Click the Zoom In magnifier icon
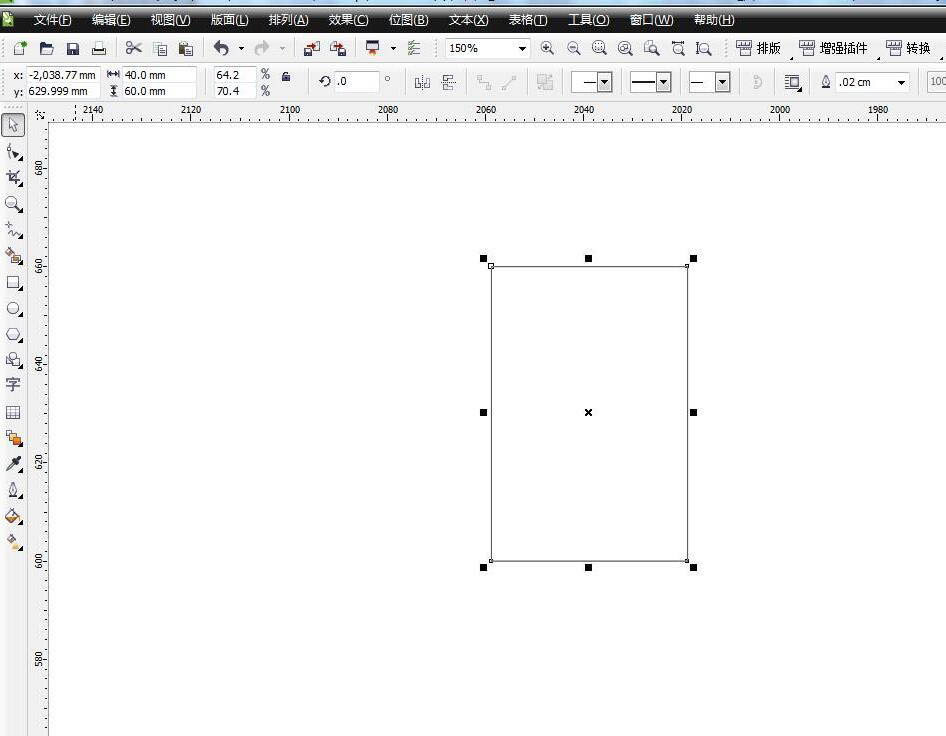Image resolution: width=946 pixels, height=736 pixels. pos(547,48)
